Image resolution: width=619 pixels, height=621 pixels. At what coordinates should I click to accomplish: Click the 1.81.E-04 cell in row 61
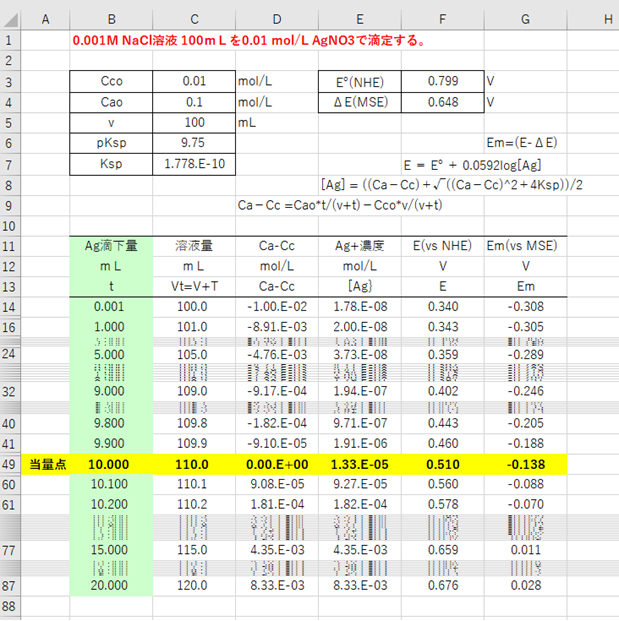pyautogui.click(x=277, y=504)
